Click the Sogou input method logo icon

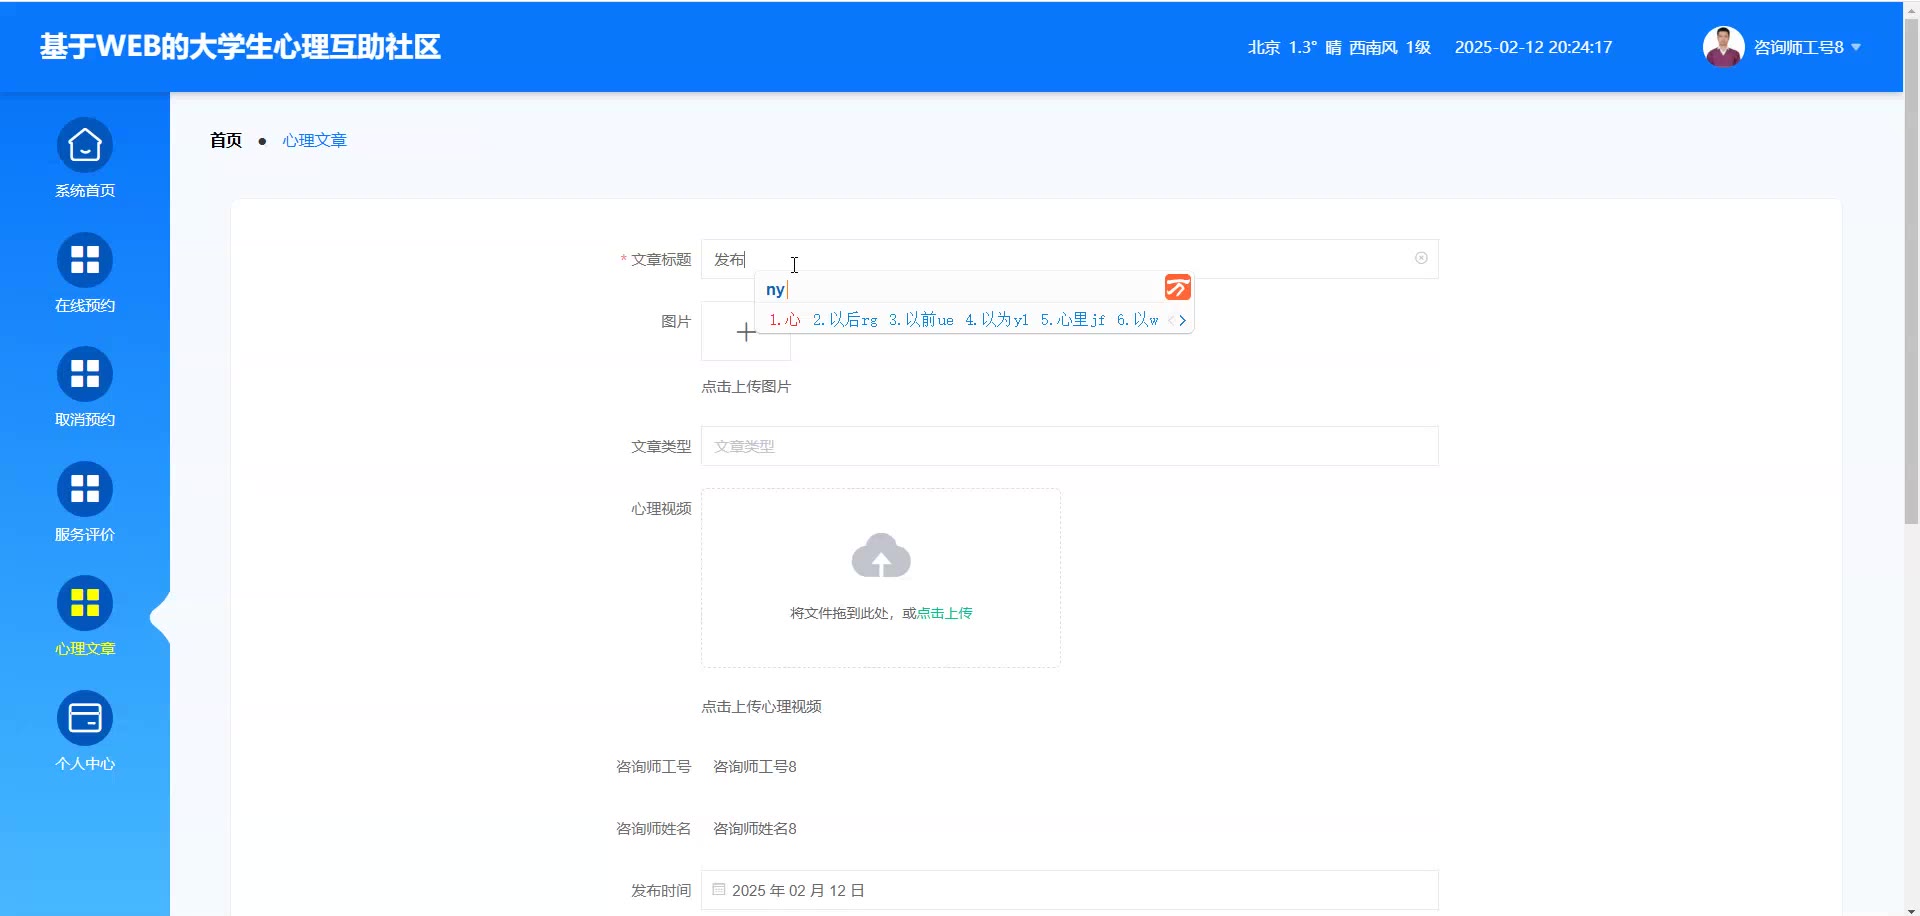pyautogui.click(x=1177, y=288)
